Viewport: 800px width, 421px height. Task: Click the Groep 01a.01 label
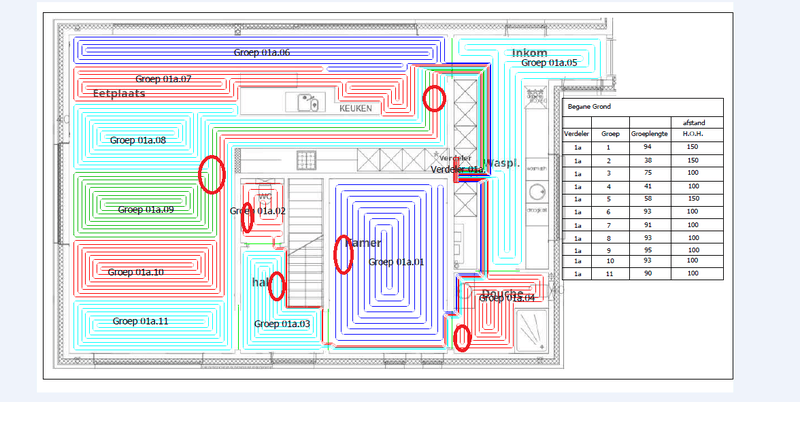coord(396,262)
